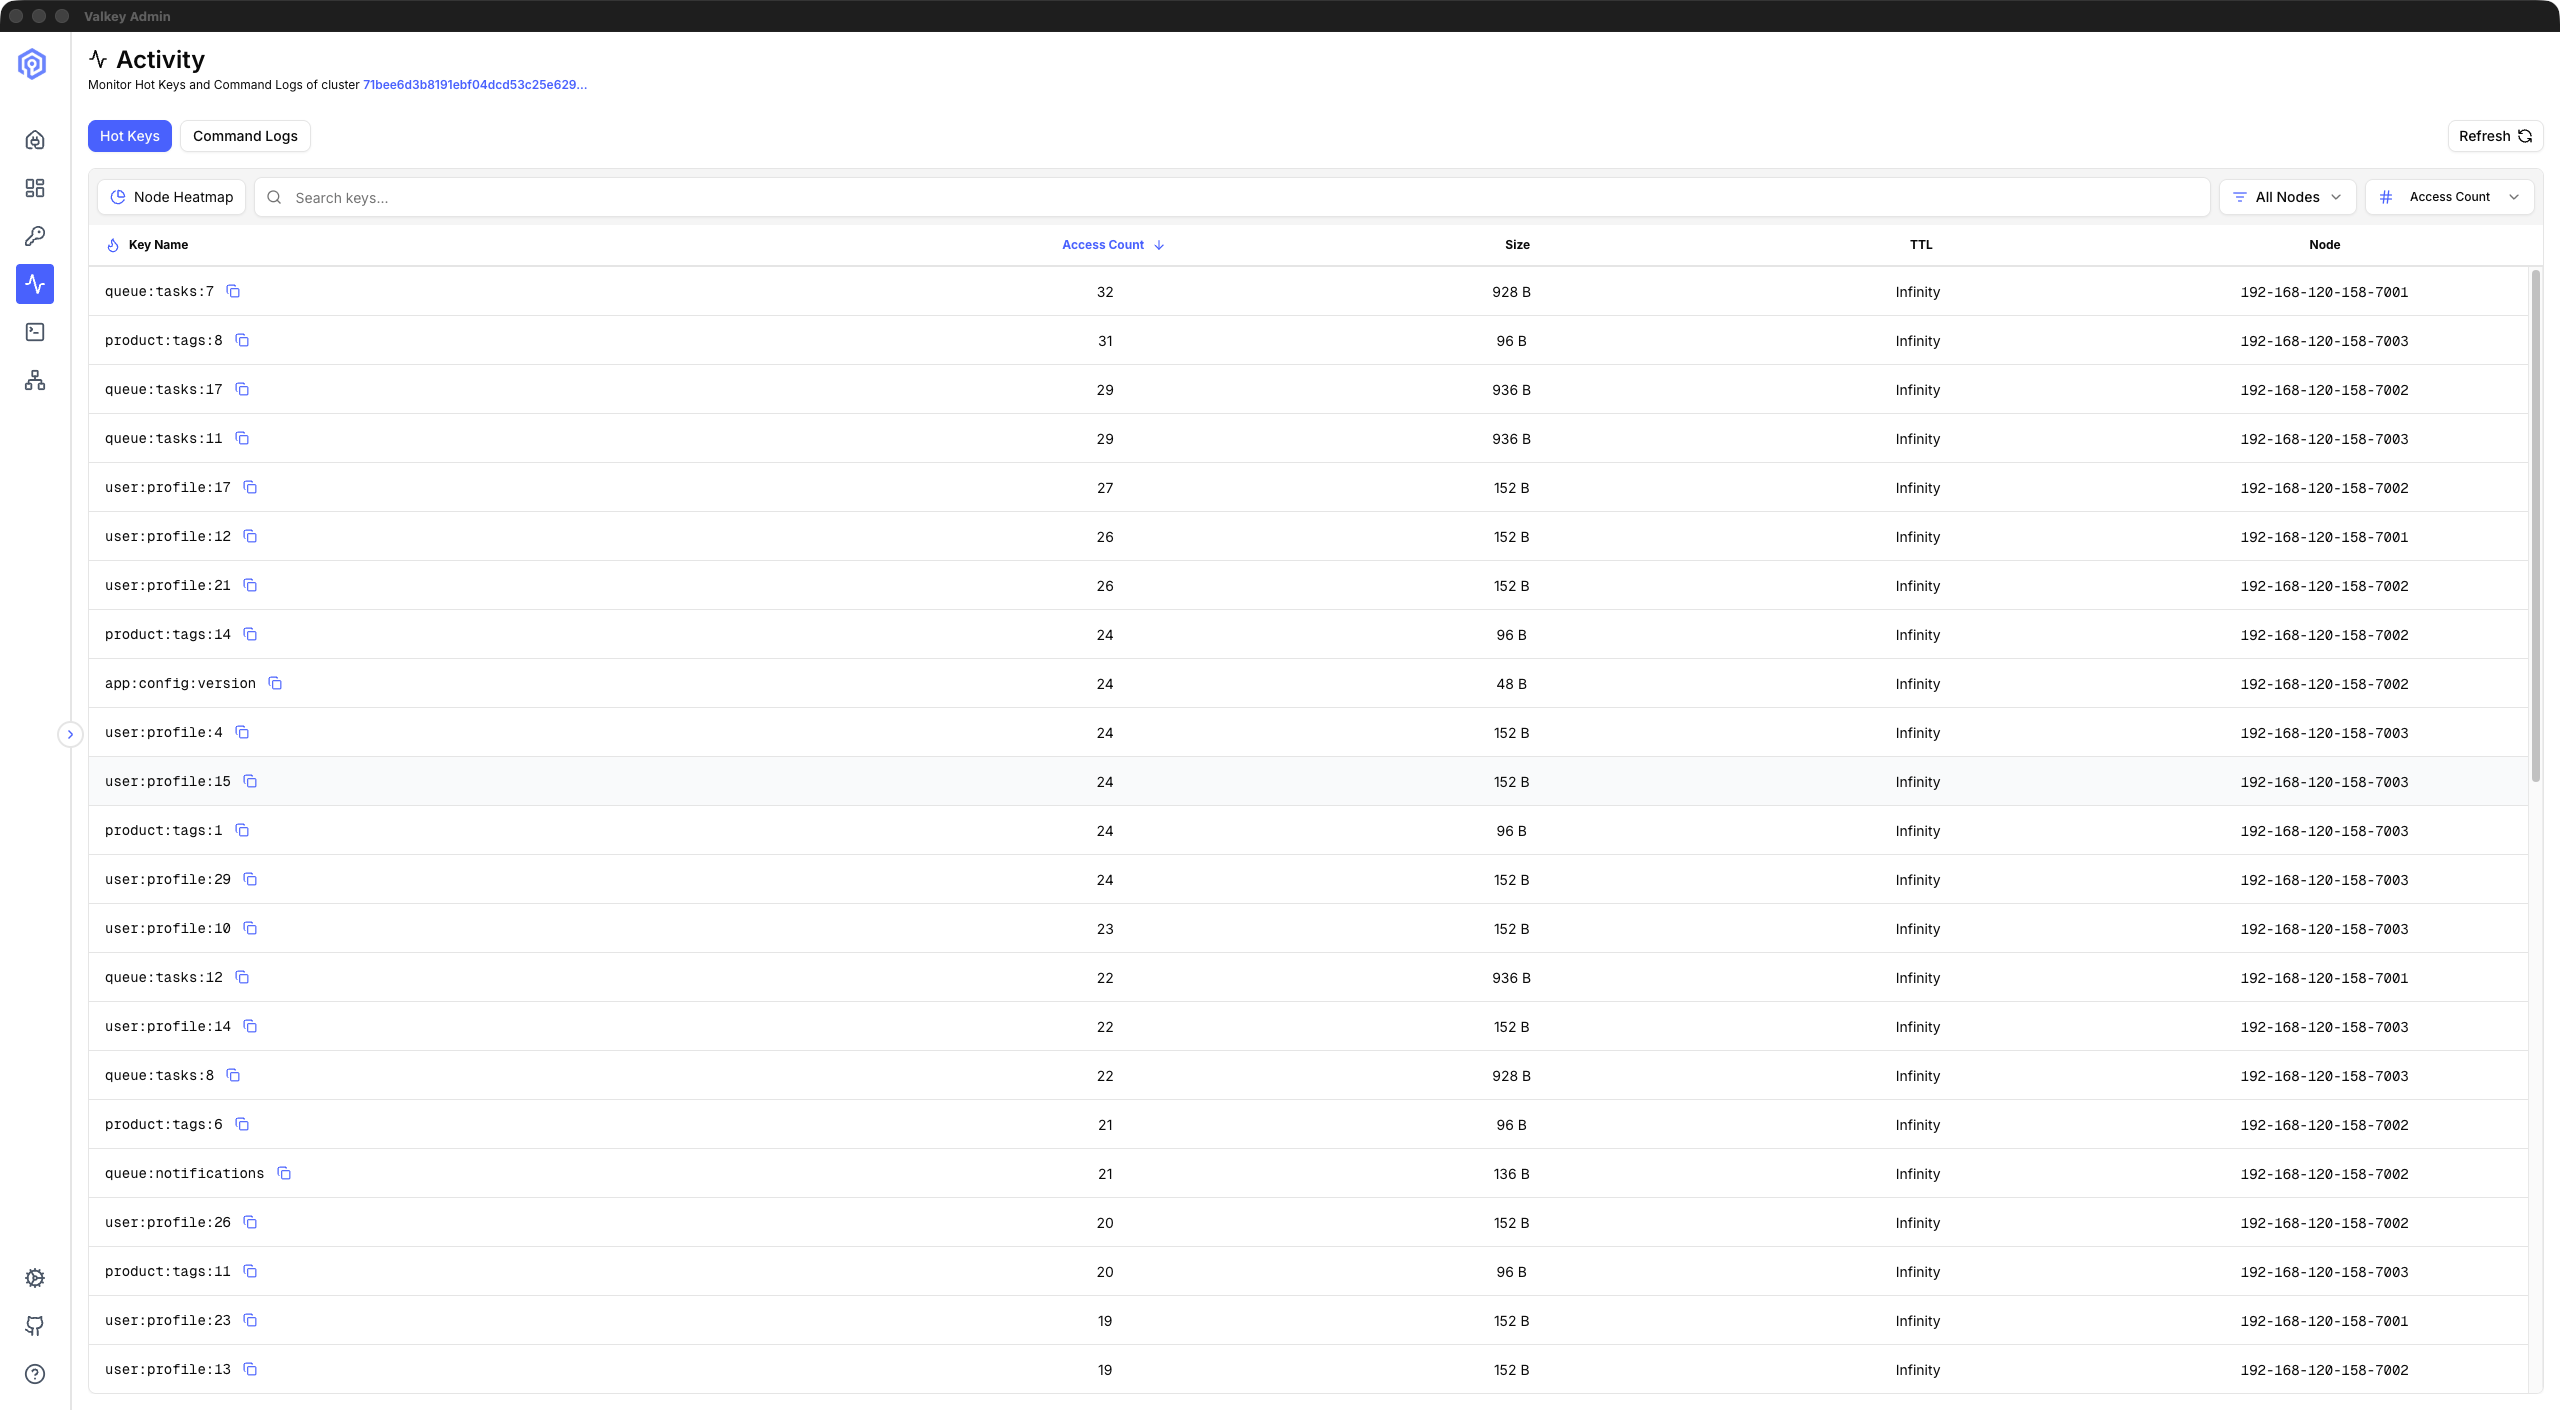Copy key name queue:tasks:12
This screenshot has height=1410, width=2560.
(242, 977)
